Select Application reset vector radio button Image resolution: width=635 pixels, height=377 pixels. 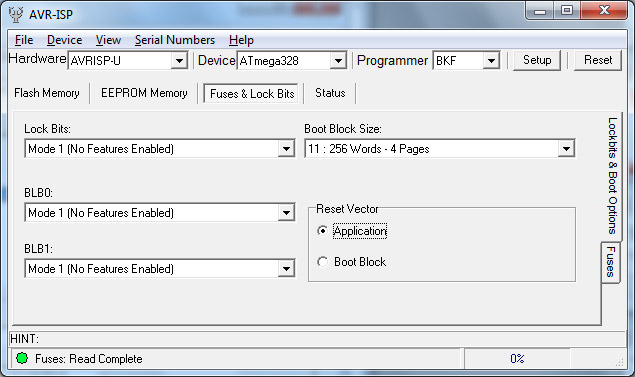(322, 231)
